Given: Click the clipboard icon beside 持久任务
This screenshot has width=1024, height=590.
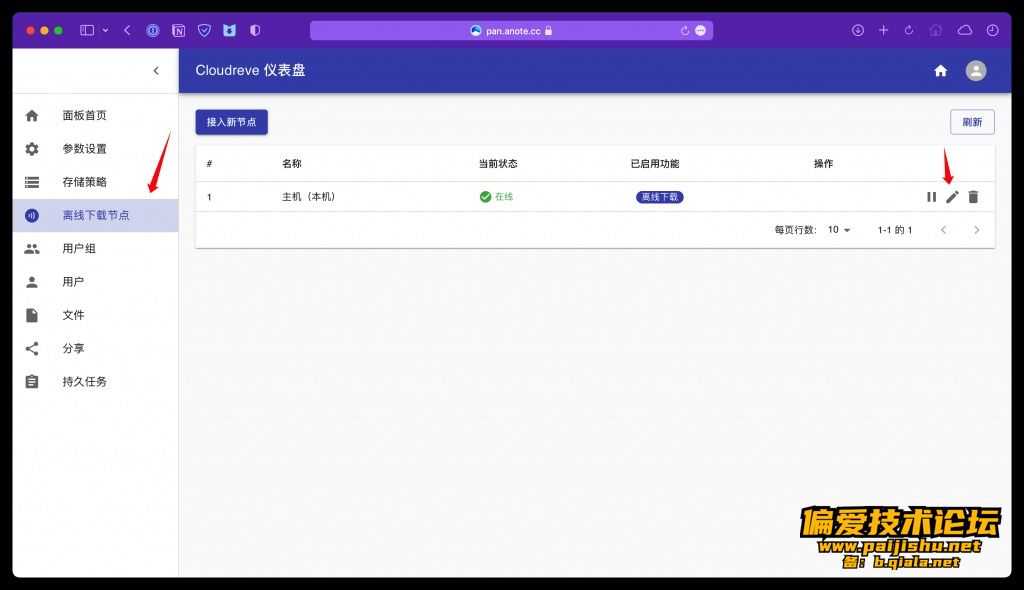Looking at the screenshot, I should coord(32,382).
